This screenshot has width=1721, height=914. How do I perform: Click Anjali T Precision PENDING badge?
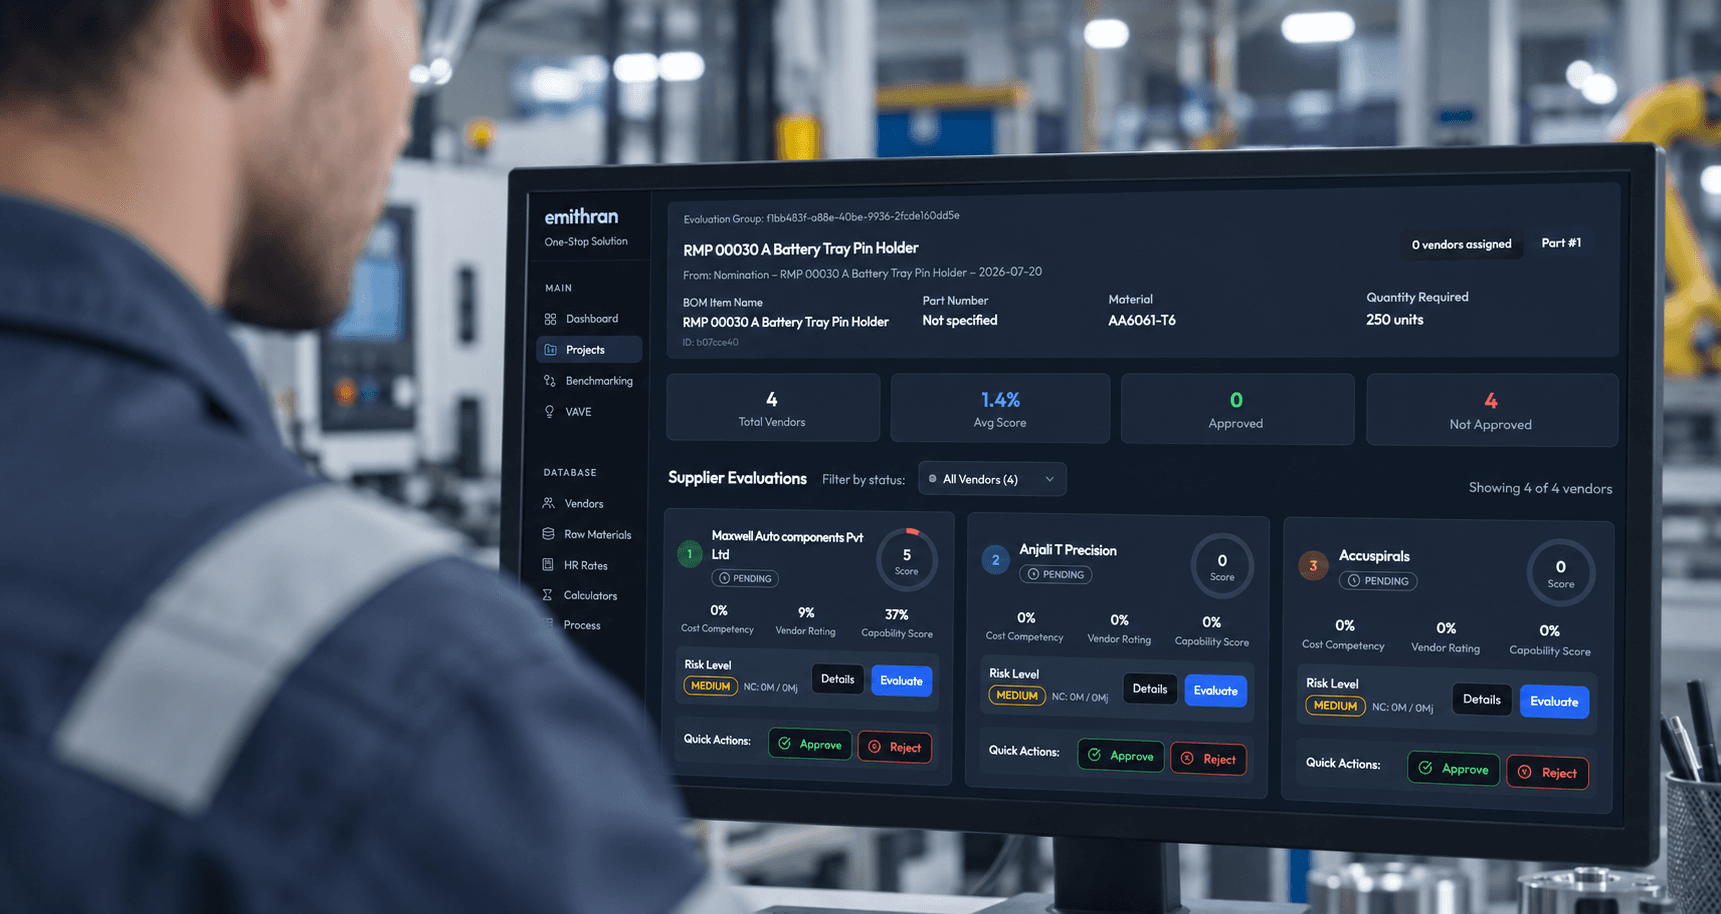pos(1056,575)
